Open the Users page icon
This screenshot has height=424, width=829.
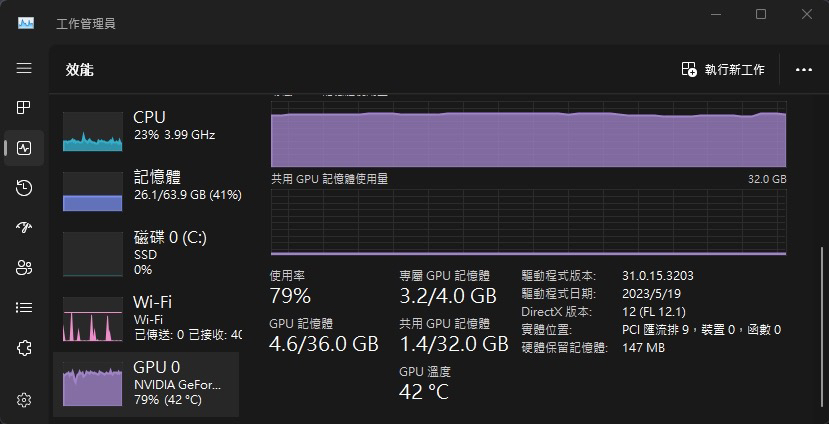24,267
